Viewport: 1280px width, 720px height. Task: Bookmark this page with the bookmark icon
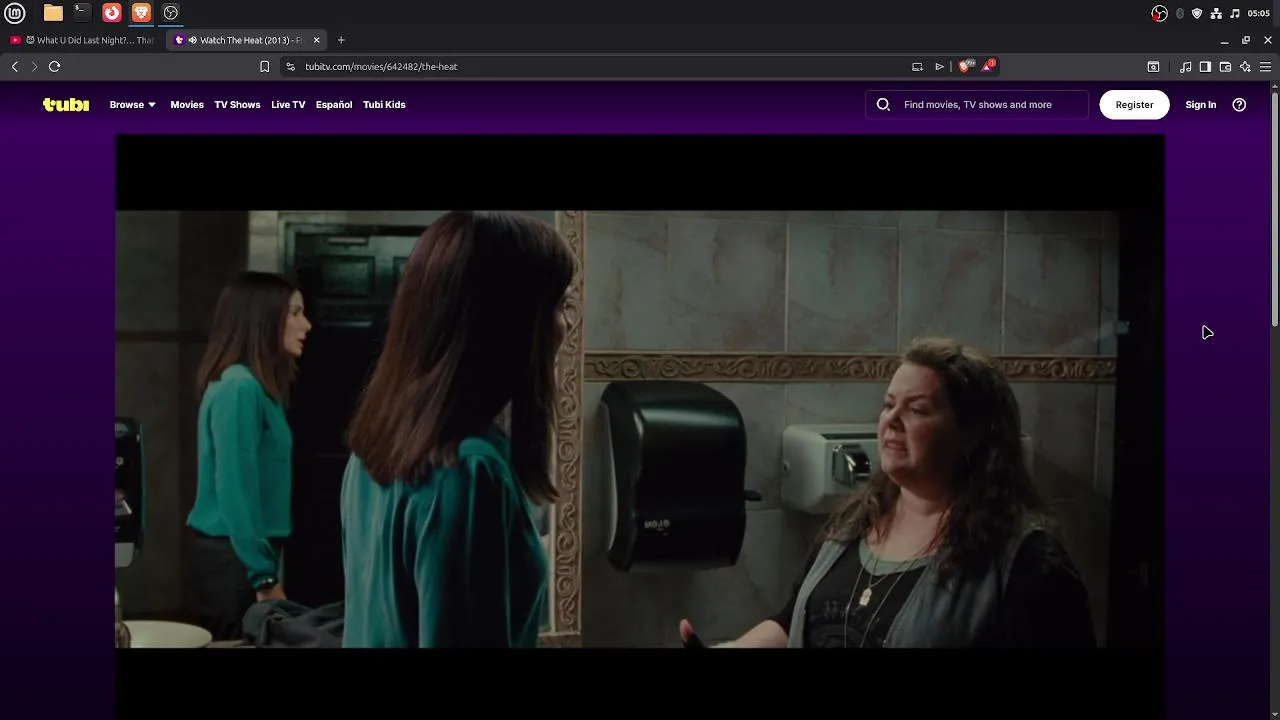tap(264, 66)
